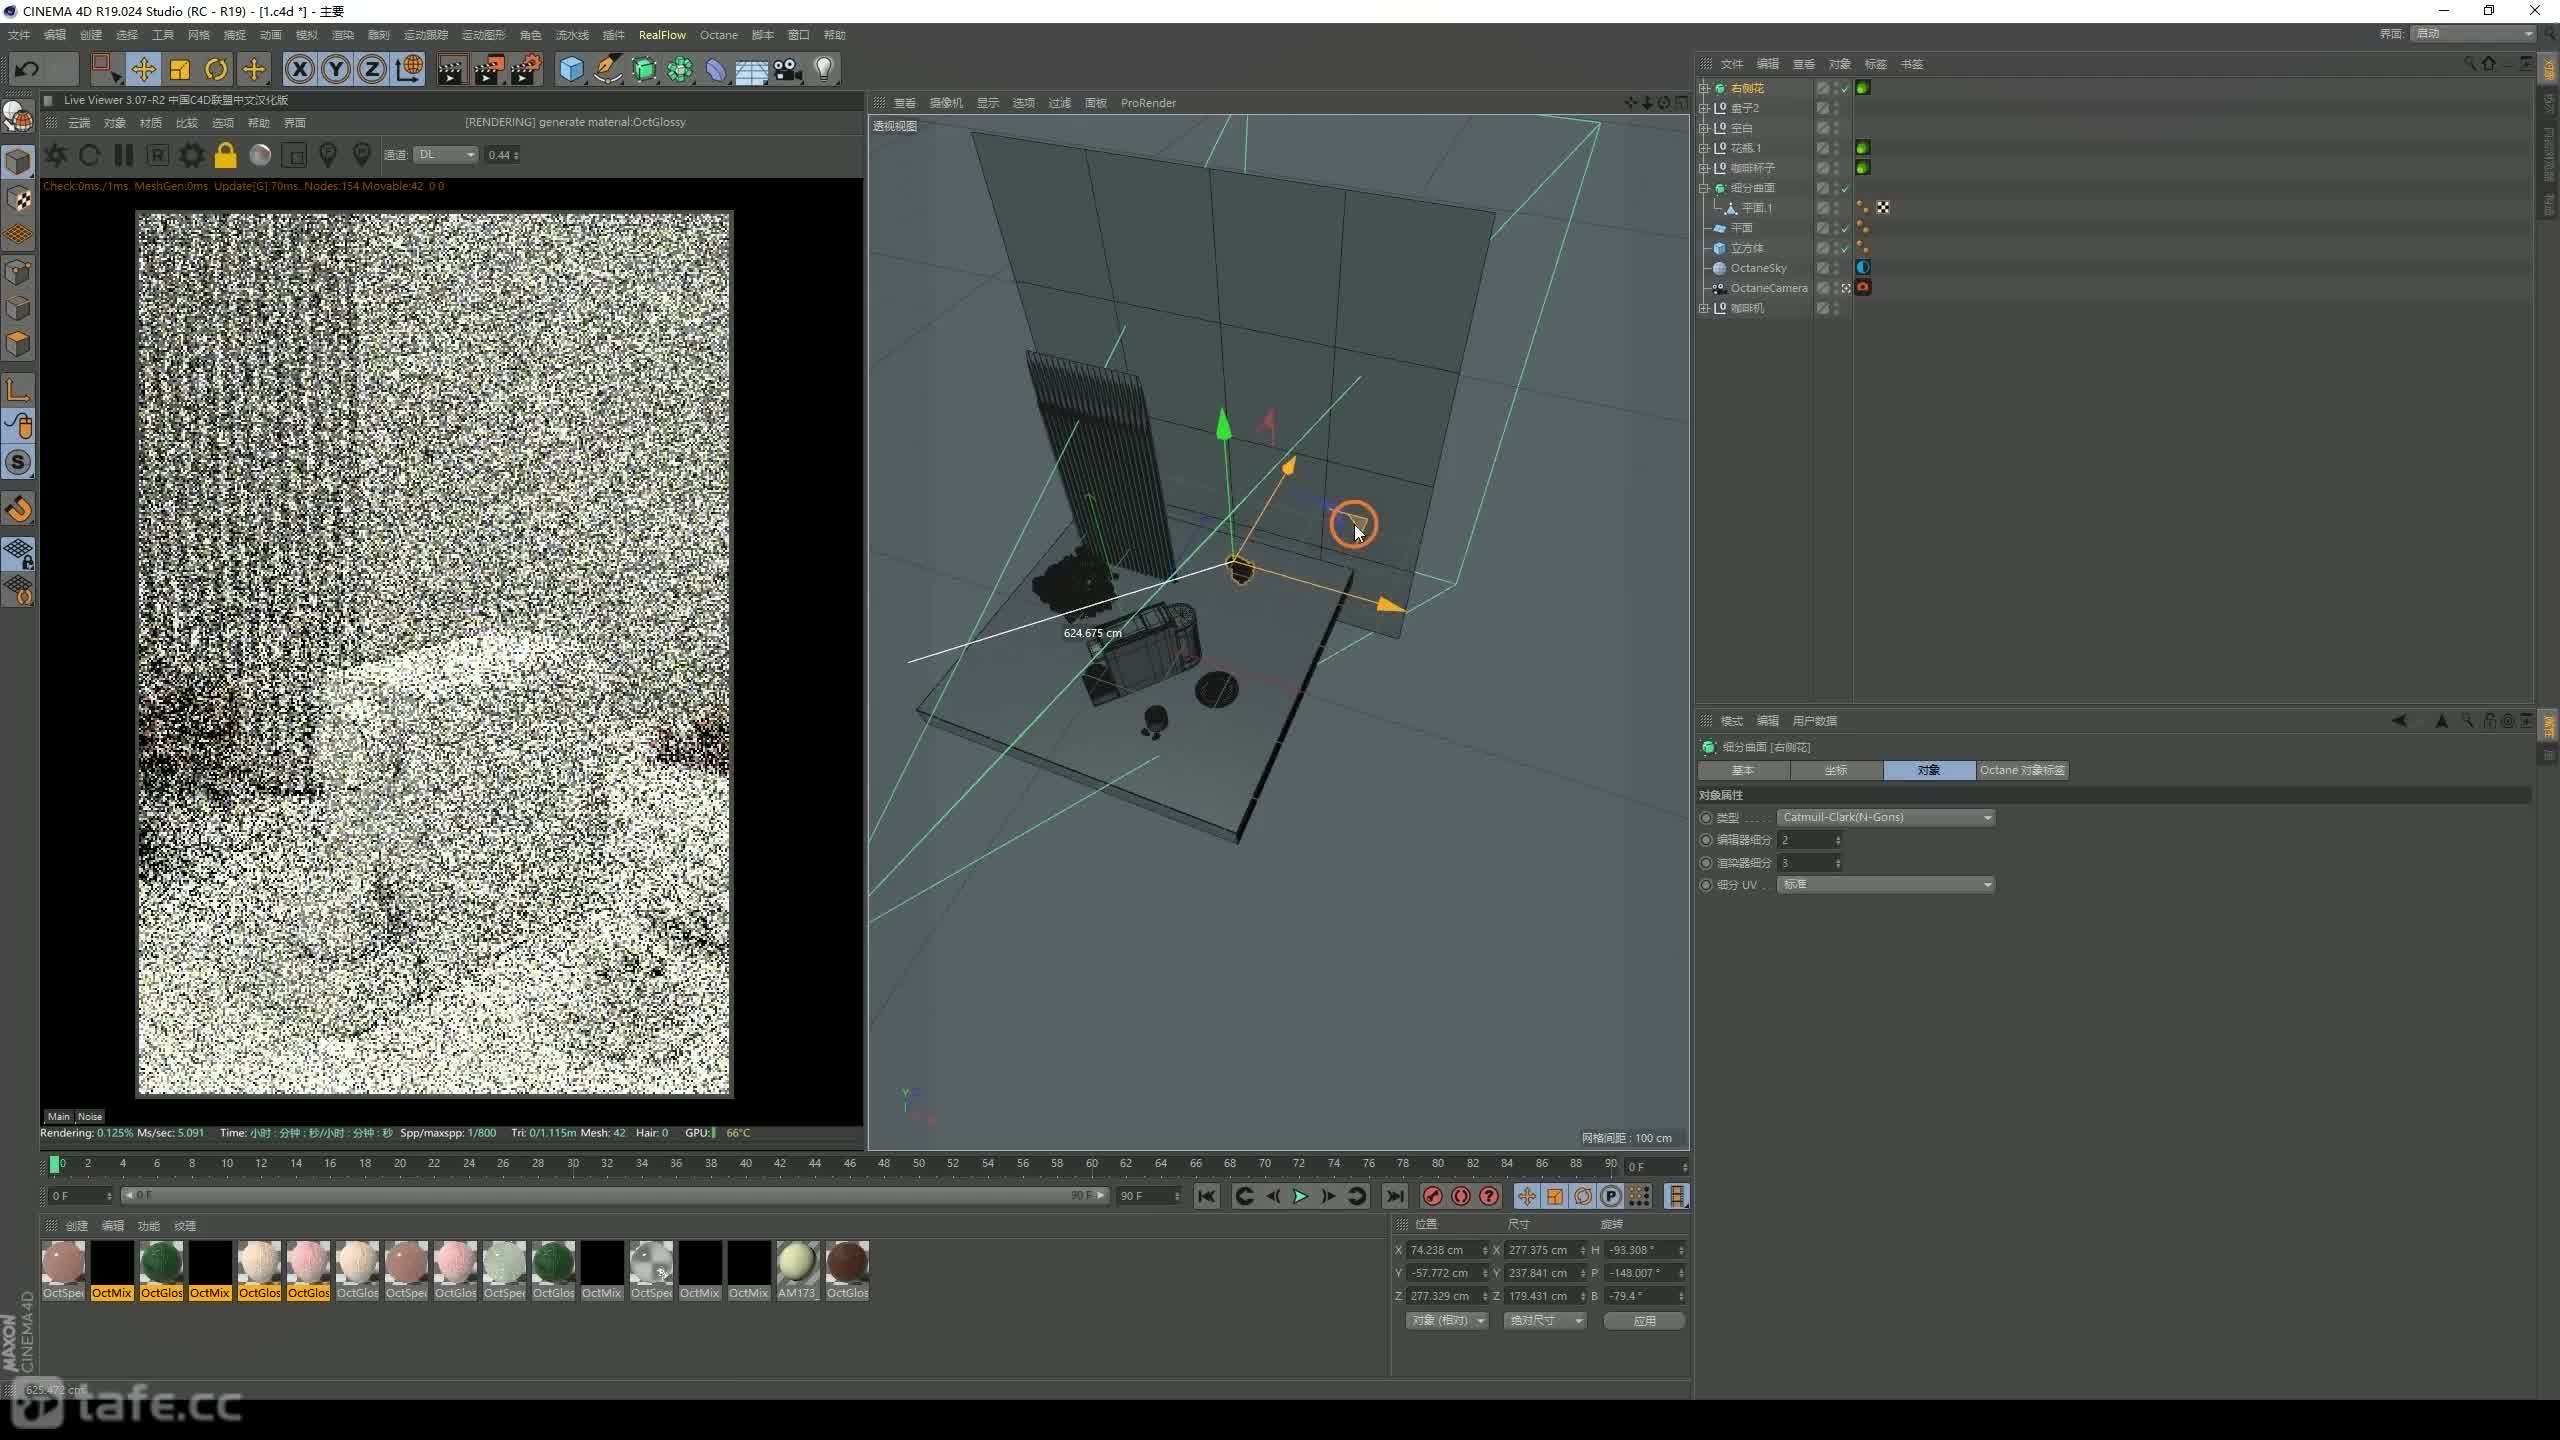This screenshot has height=1440, width=2560.
Task: Click the blue cube primitive icon
Action: point(571,69)
